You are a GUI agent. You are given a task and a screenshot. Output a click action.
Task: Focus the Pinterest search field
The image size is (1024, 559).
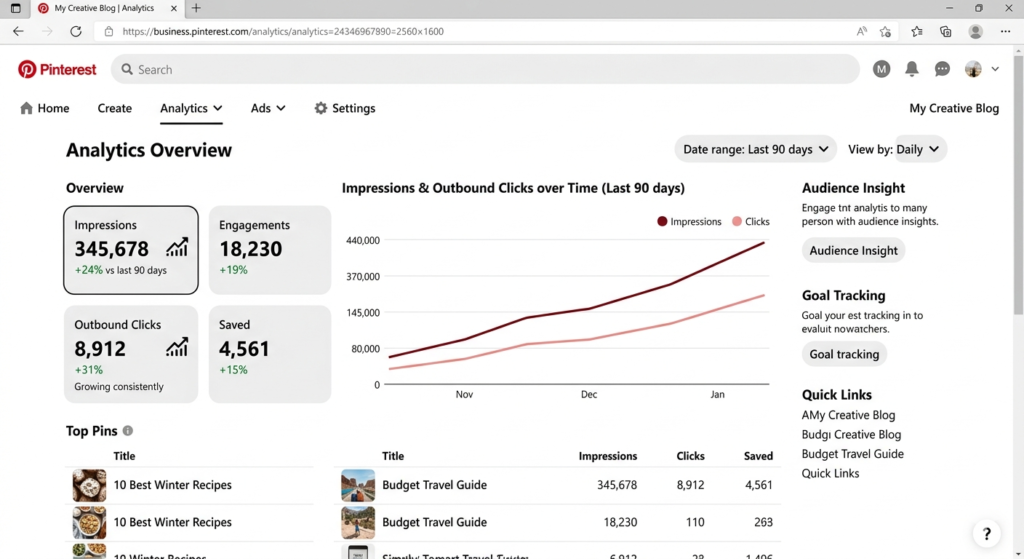485,69
